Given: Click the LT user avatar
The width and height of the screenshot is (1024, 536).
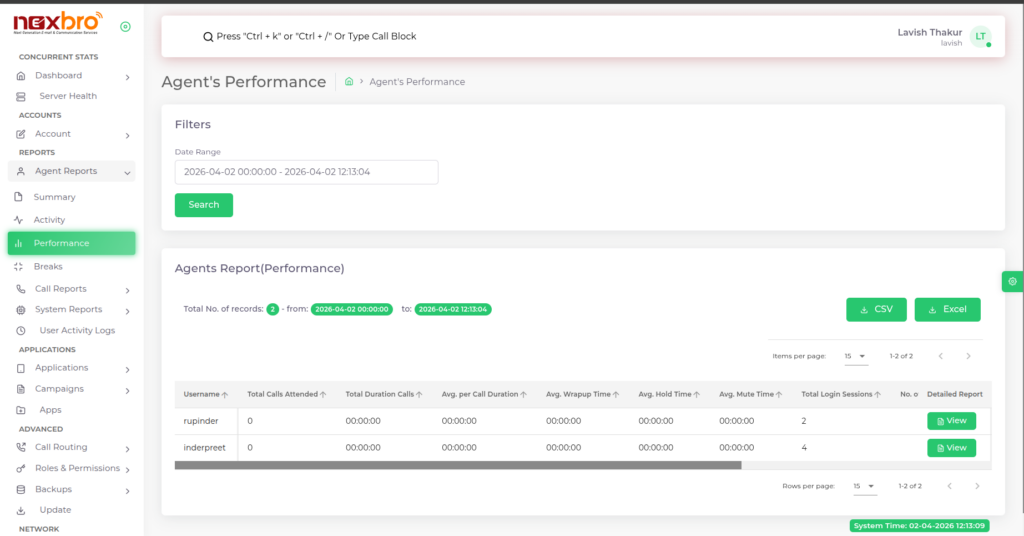Looking at the screenshot, I should (980, 37).
